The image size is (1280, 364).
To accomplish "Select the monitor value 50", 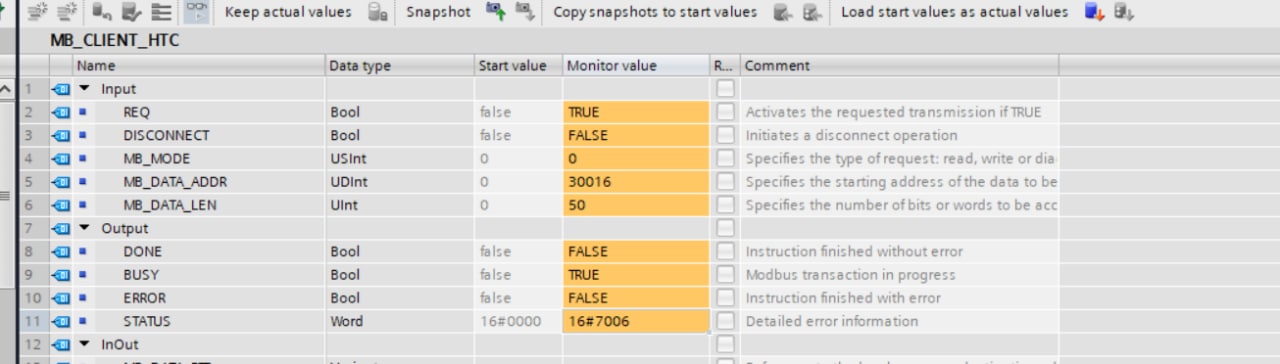I will click(636, 204).
